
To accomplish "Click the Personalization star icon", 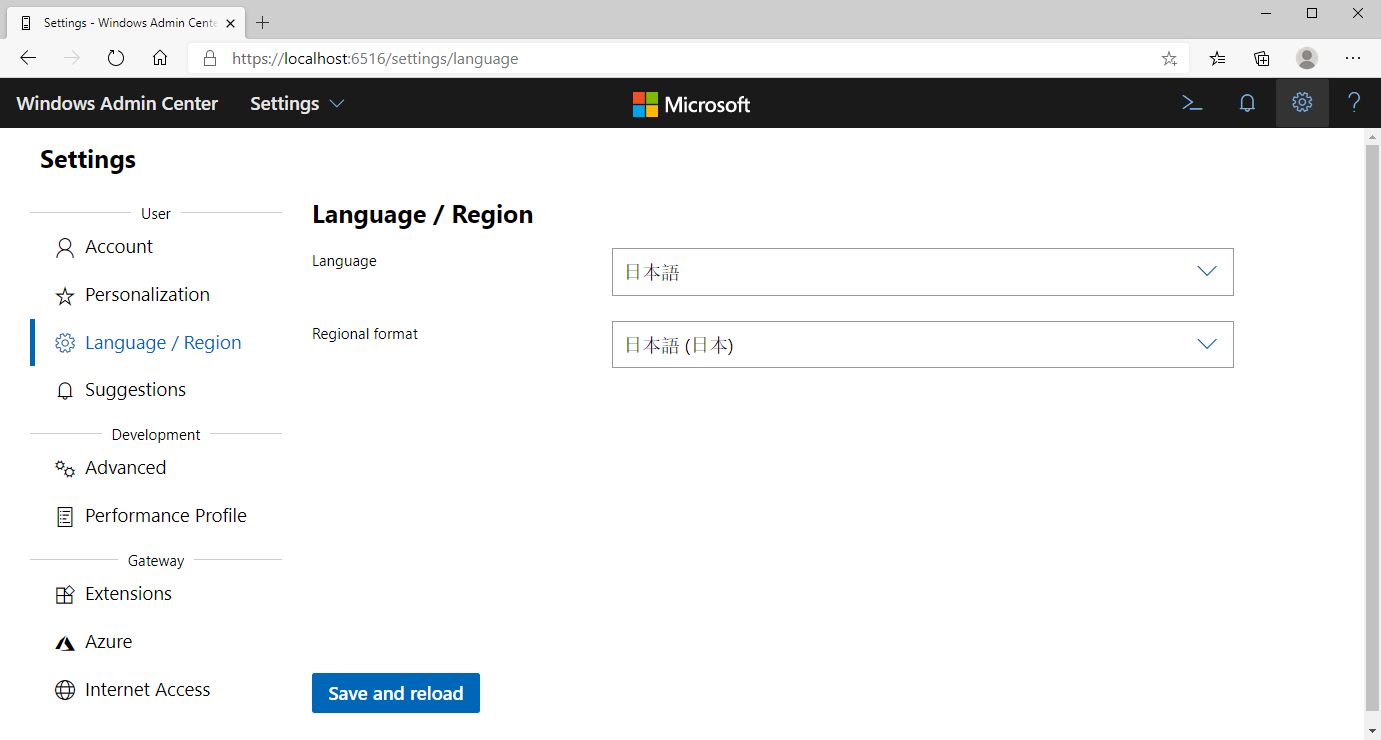I will point(64,294).
